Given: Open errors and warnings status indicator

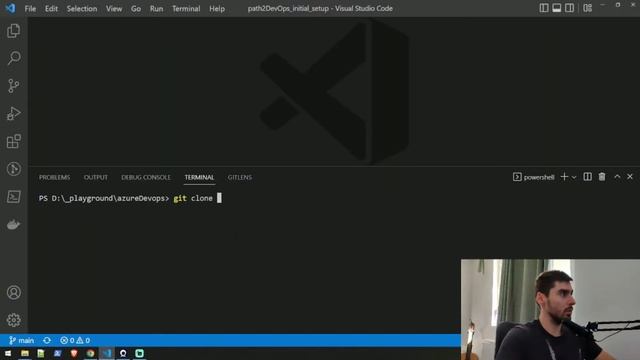Looking at the screenshot, I should coord(75,340).
